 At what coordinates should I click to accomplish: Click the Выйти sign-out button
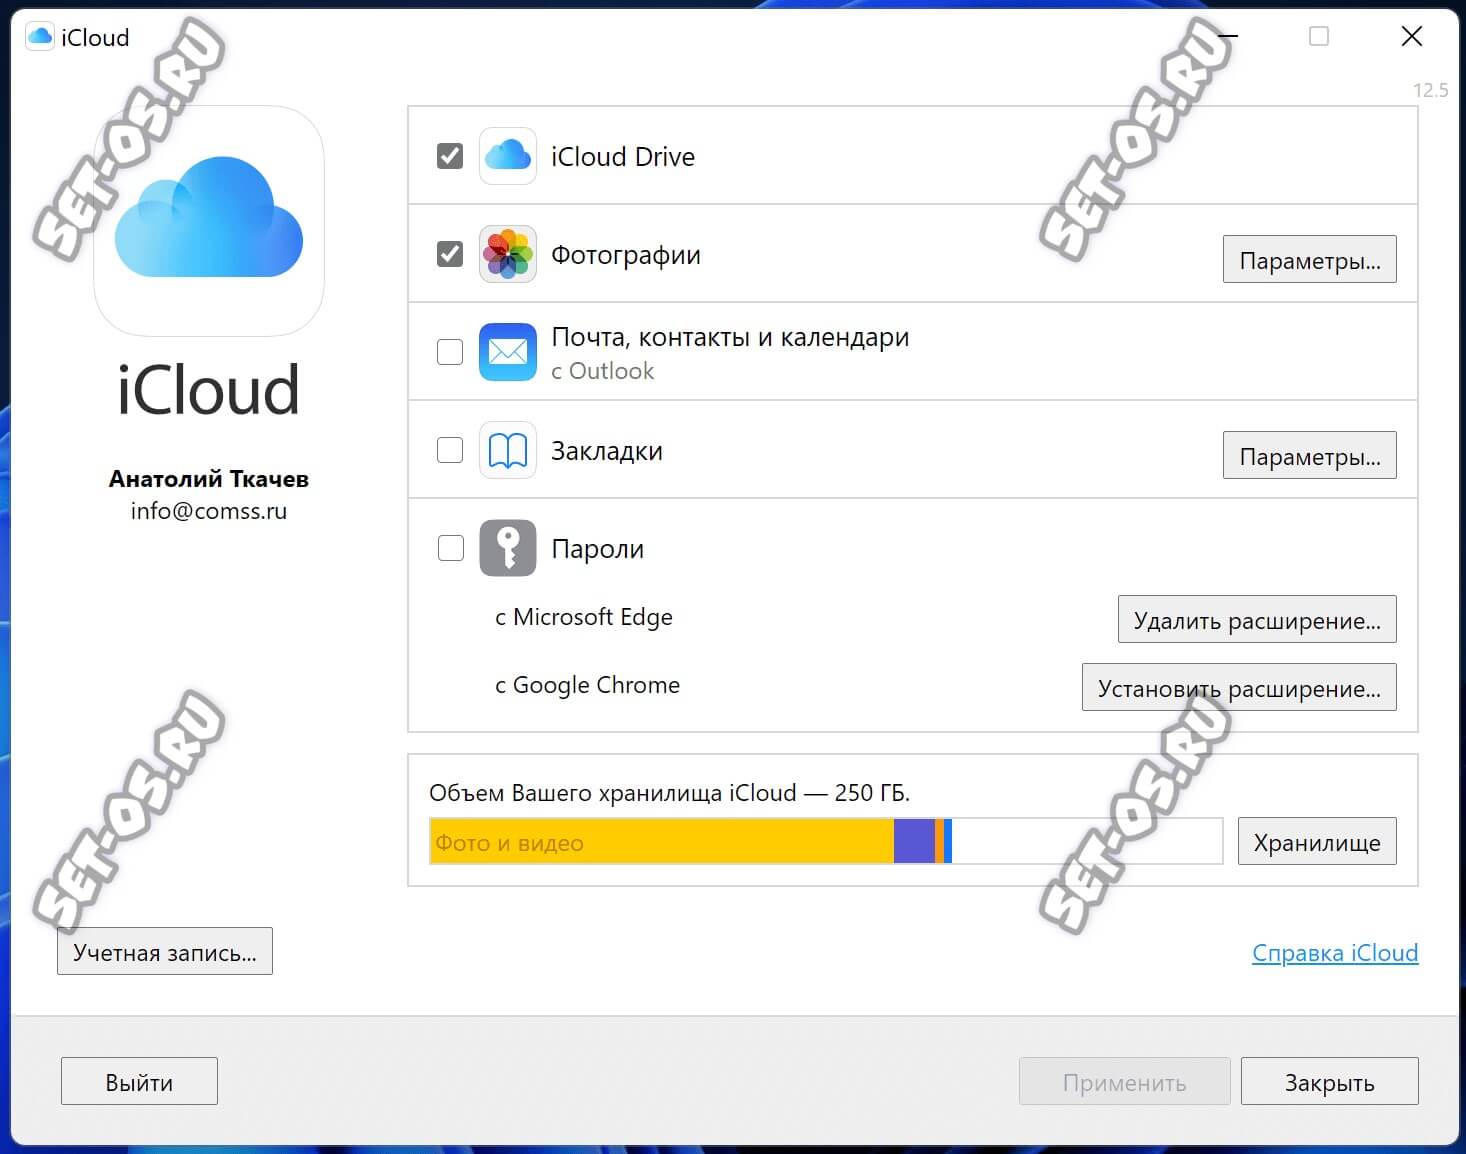pos(139,1082)
